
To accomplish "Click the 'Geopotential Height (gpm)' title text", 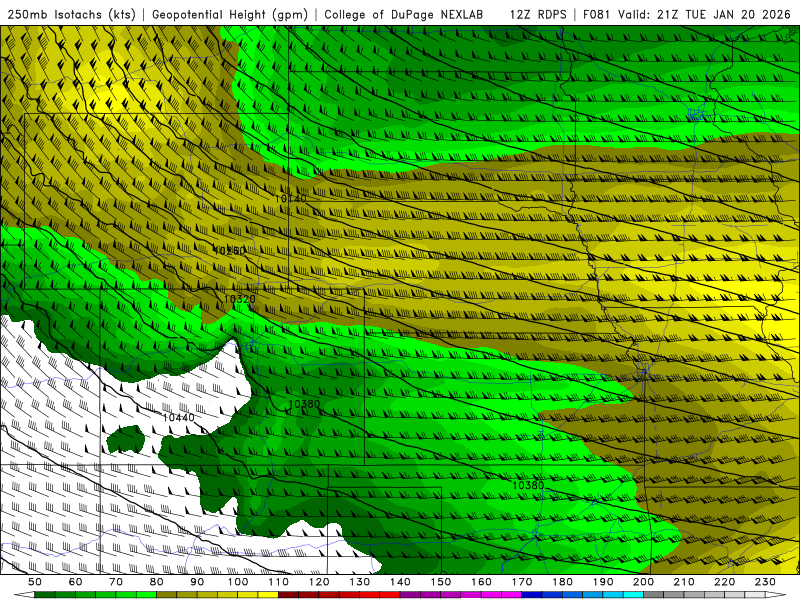I will (230, 14).
